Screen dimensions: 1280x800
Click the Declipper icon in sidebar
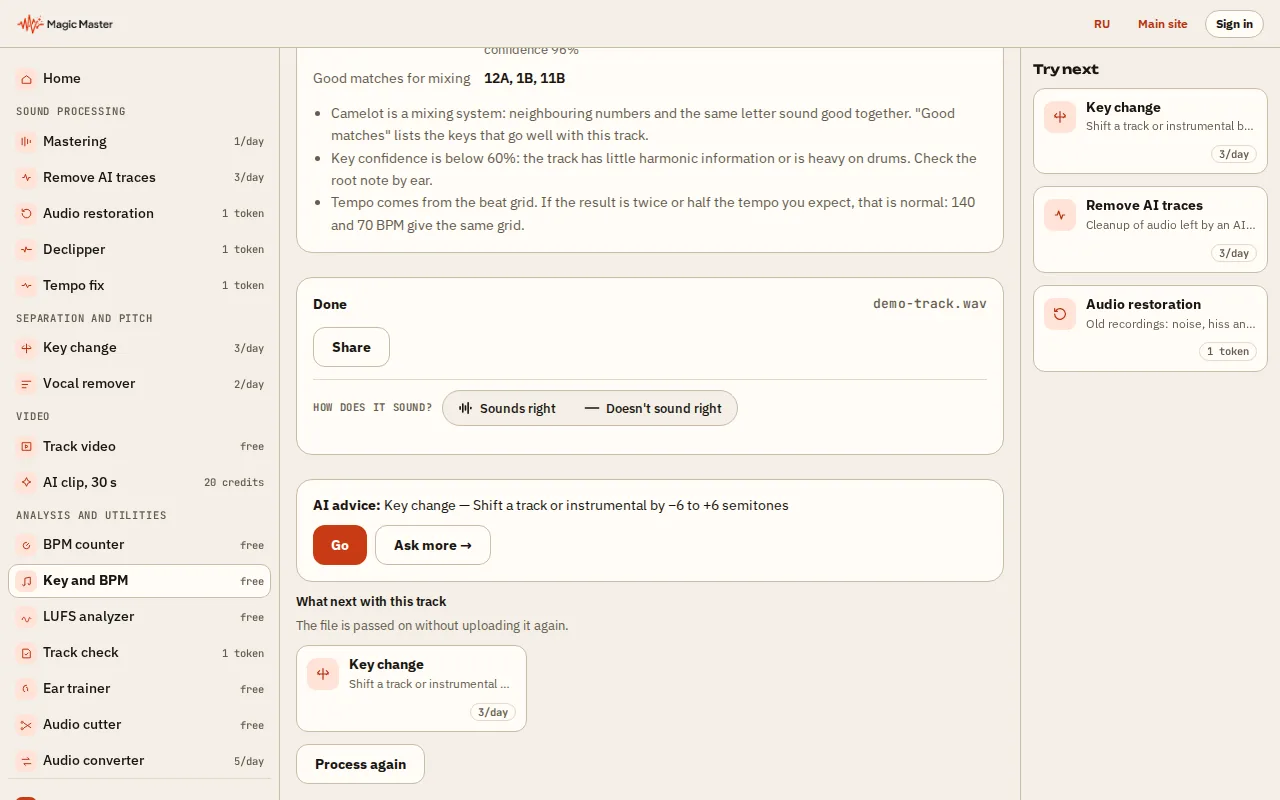[26, 250]
